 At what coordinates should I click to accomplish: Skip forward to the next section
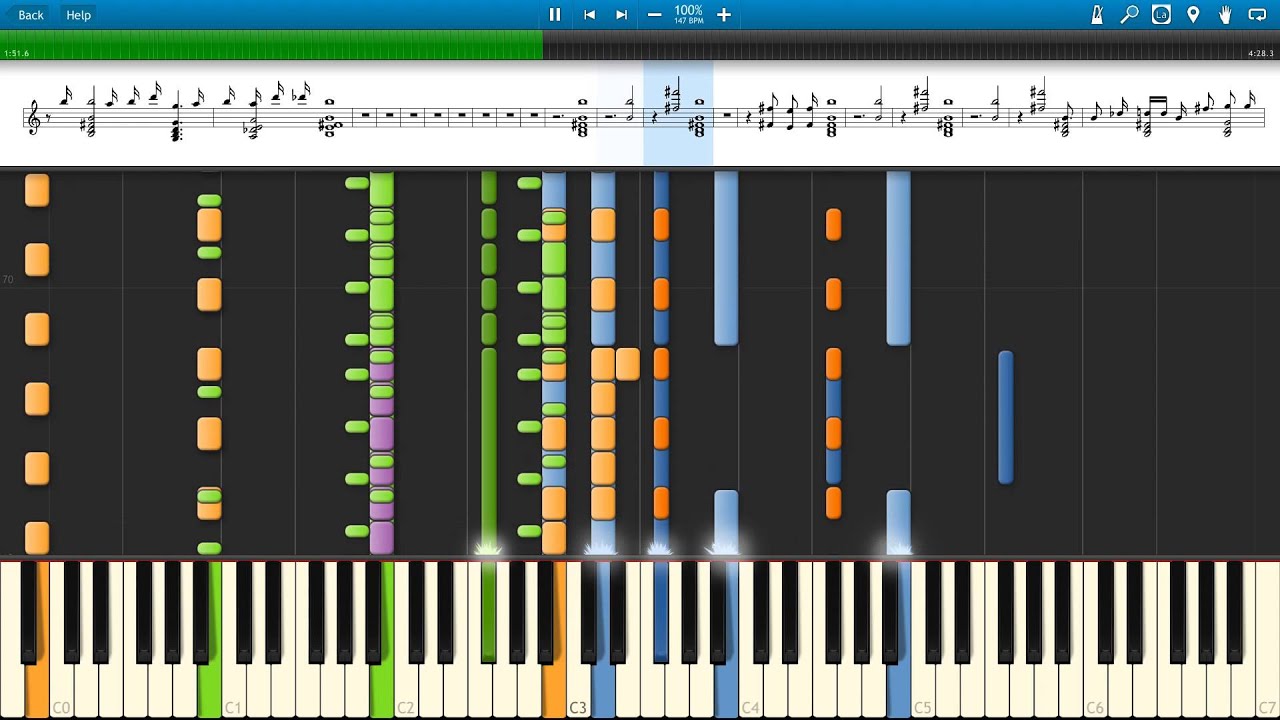click(x=621, y=15)
